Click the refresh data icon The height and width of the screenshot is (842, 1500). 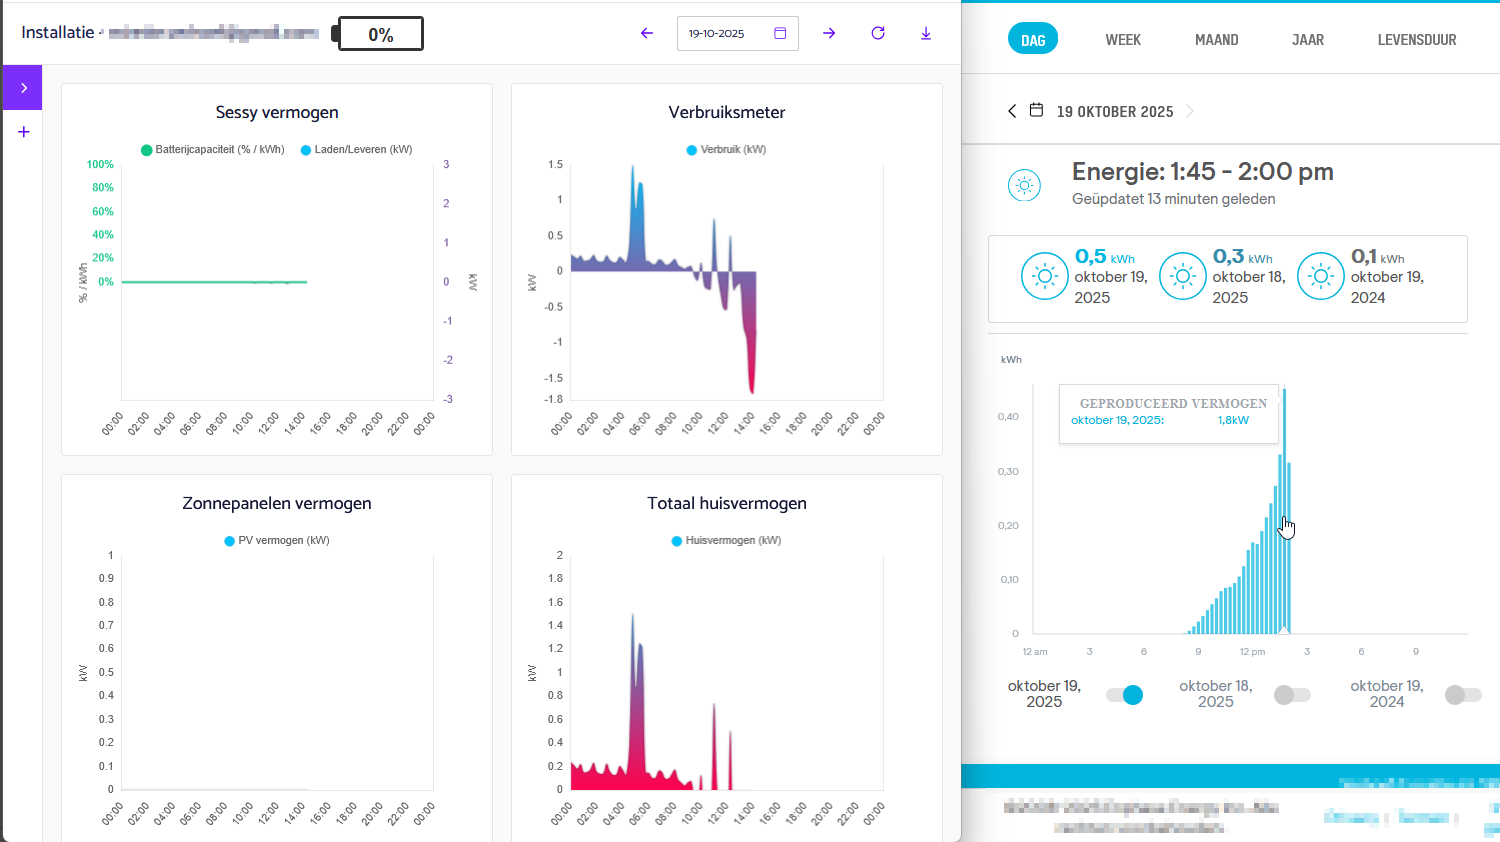point(878,33)
